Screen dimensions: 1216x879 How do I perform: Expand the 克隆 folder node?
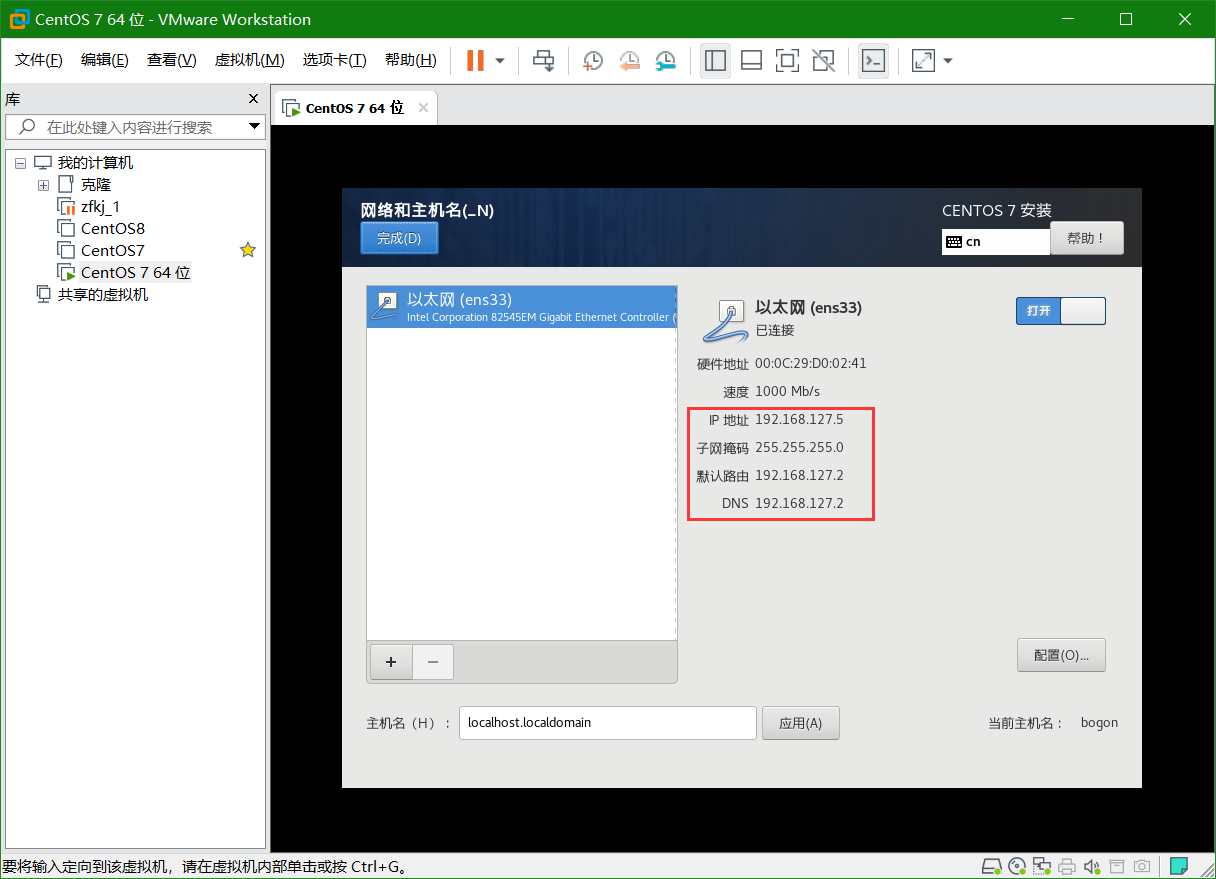(43, 185)
